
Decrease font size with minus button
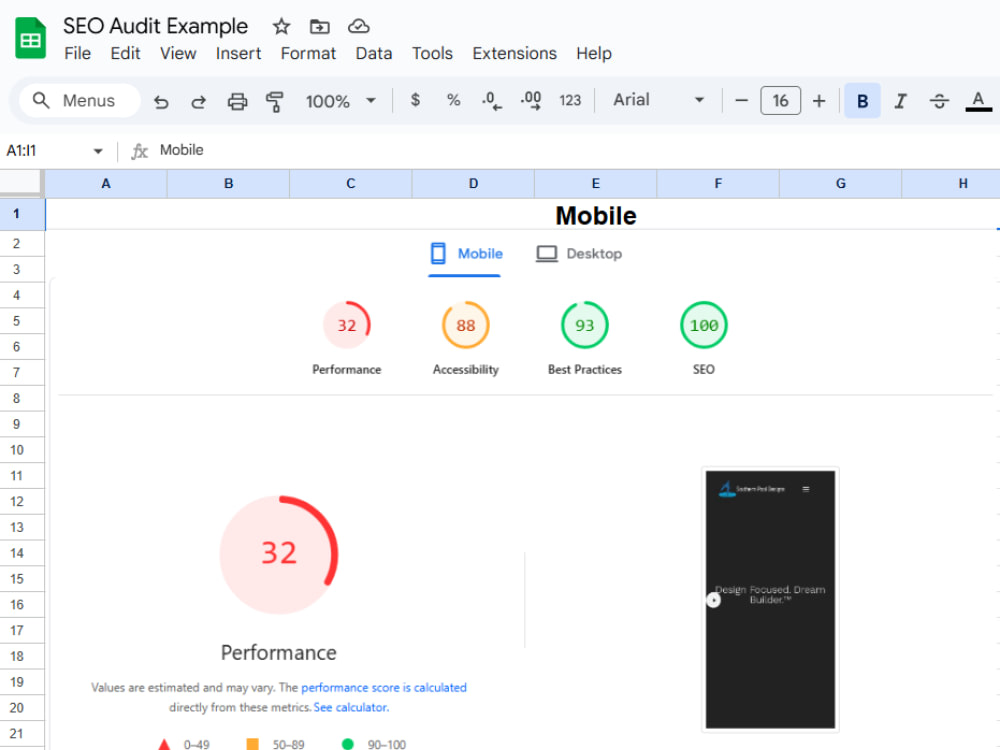tap(741, 101)
